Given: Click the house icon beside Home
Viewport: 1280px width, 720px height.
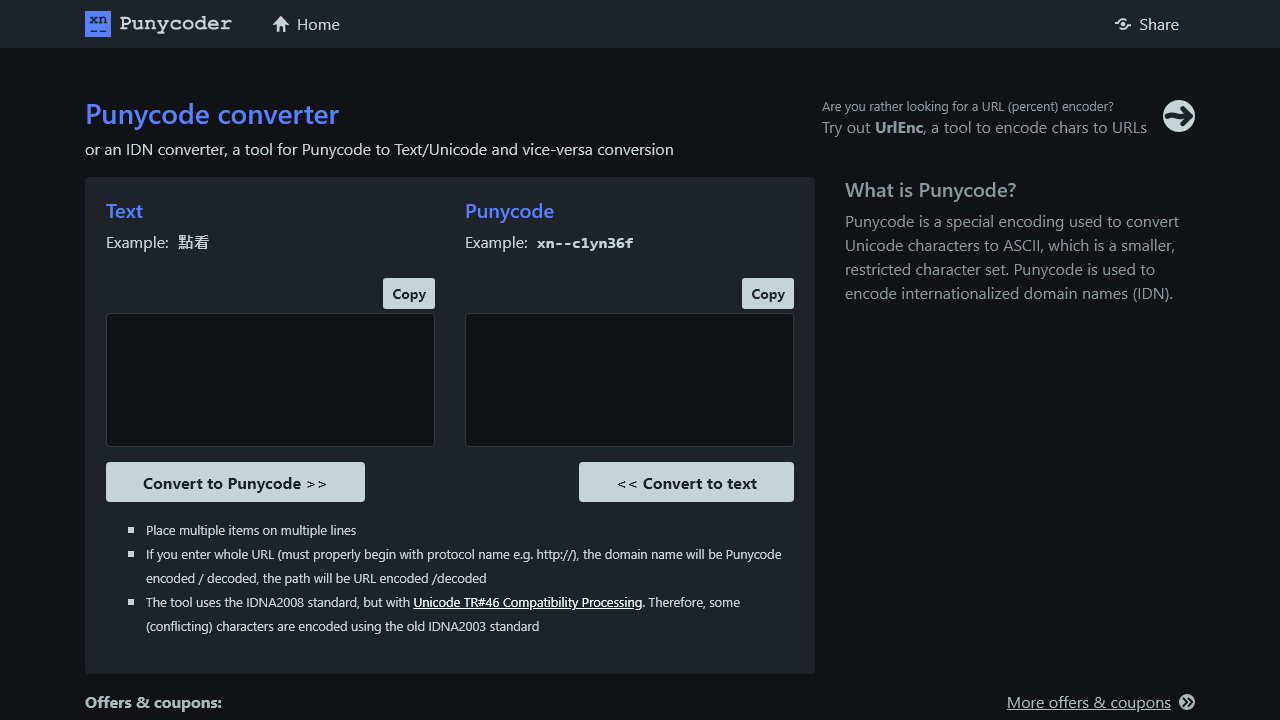Looking at the screenshot, I should (x=281, y=24).
